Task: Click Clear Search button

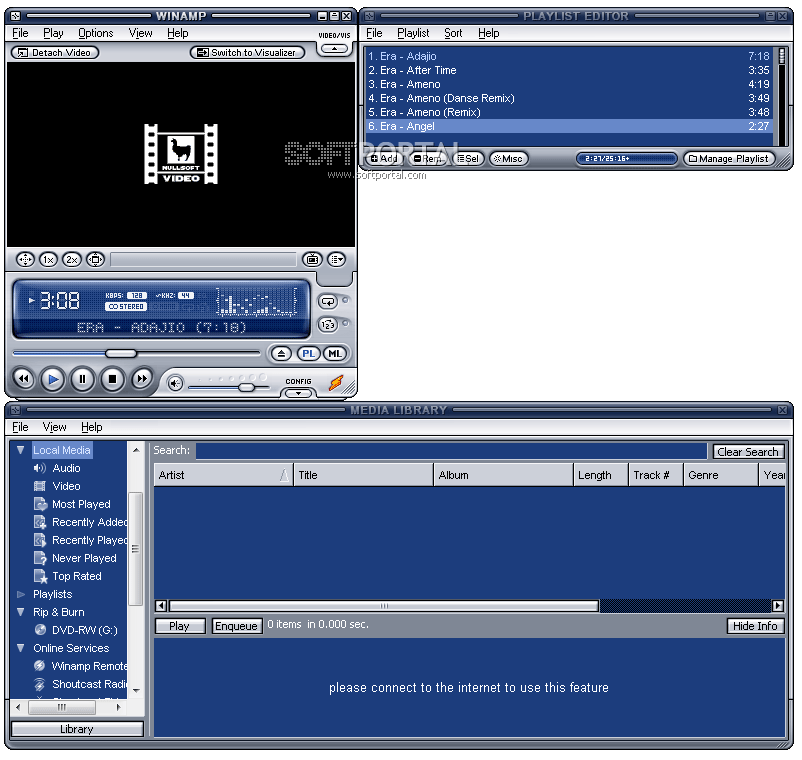Action: tap(748, 452)
